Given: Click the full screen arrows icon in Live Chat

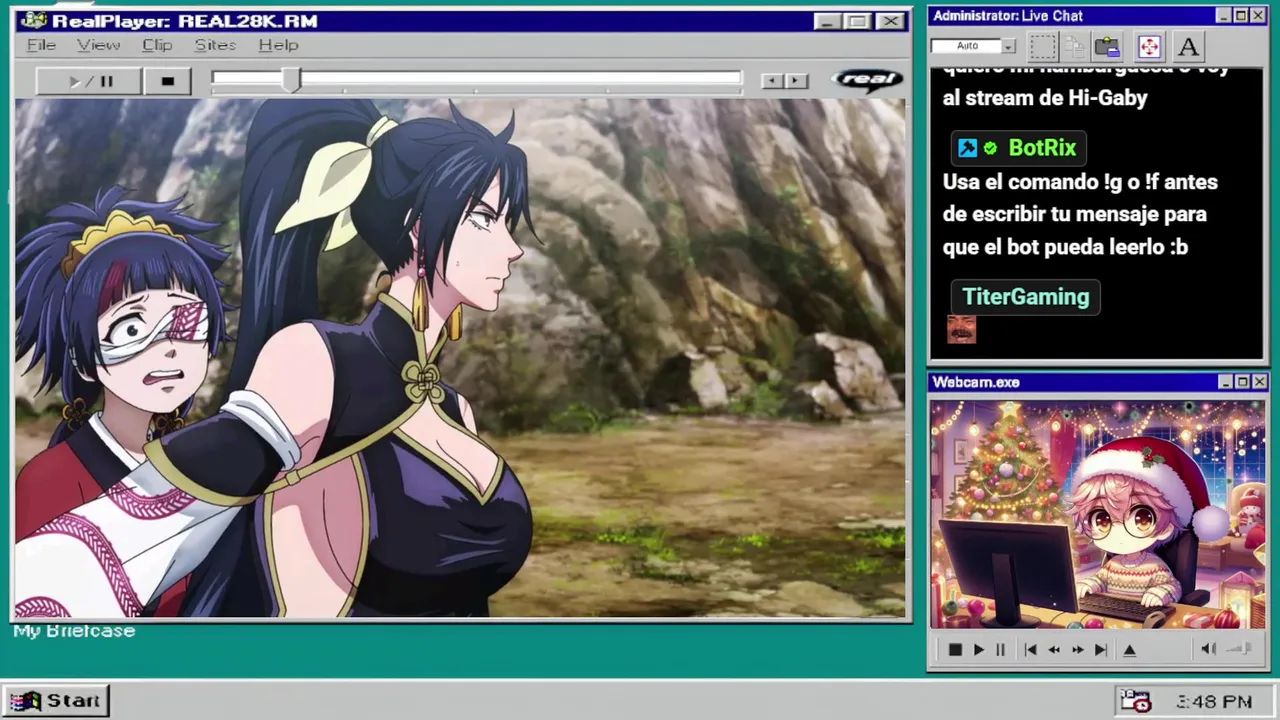Looking at the screenshot, I should point(1149,46).
